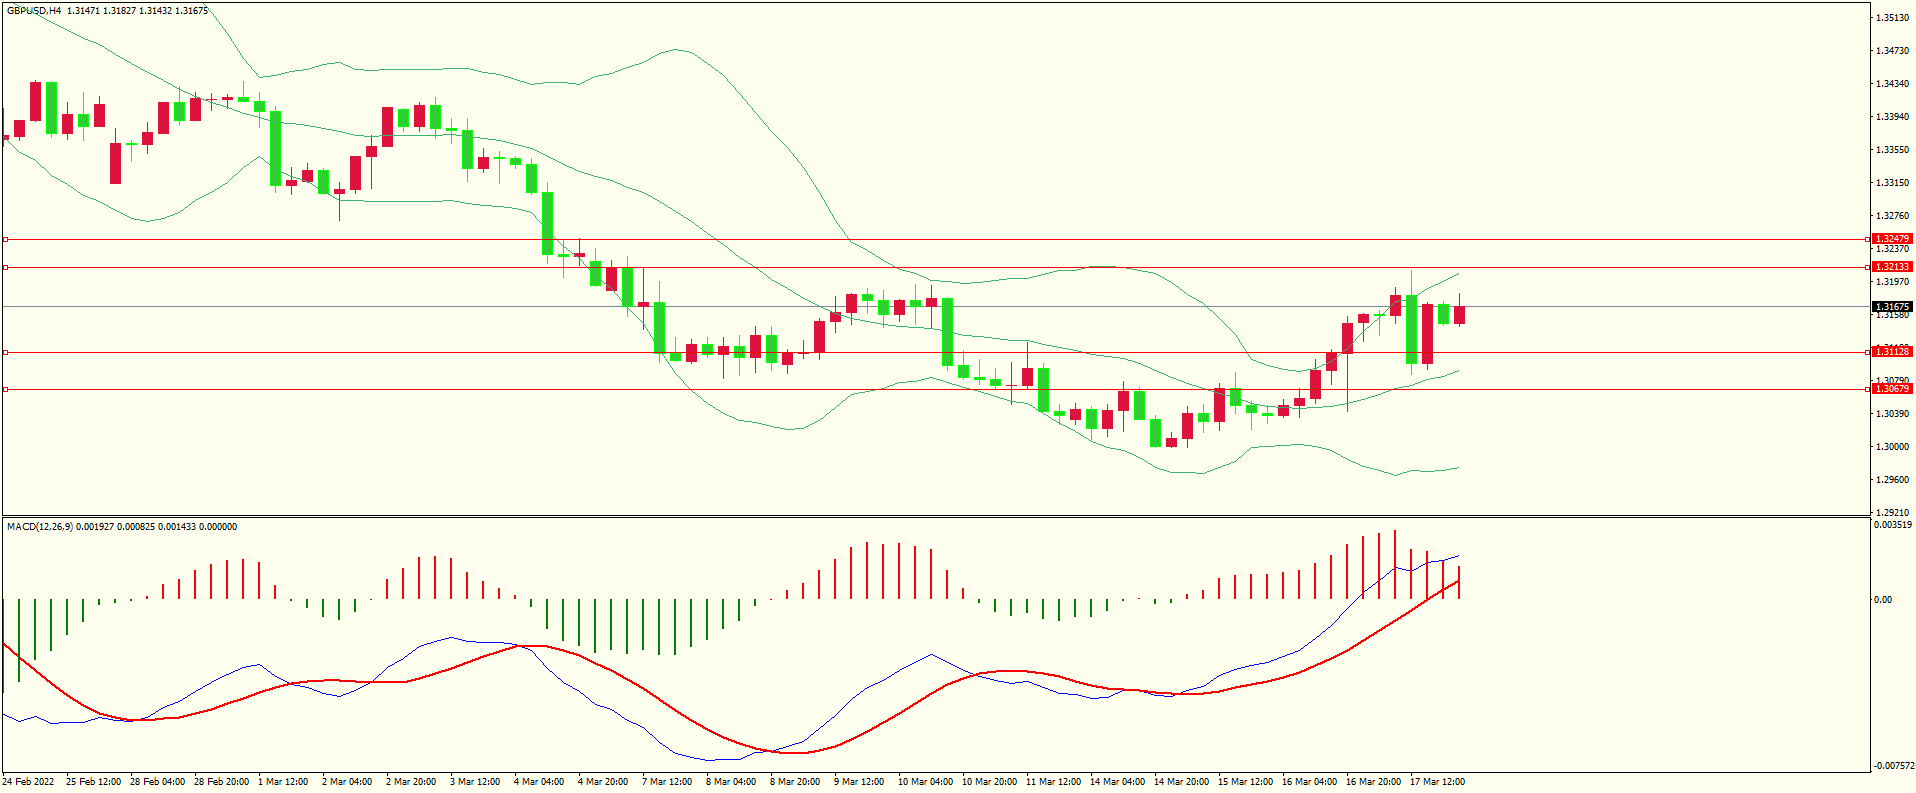This screenshot has height=793, width=1916.
Task: Click the 8 Mar 20:00 time label
Action: click(x=795, y=782)
